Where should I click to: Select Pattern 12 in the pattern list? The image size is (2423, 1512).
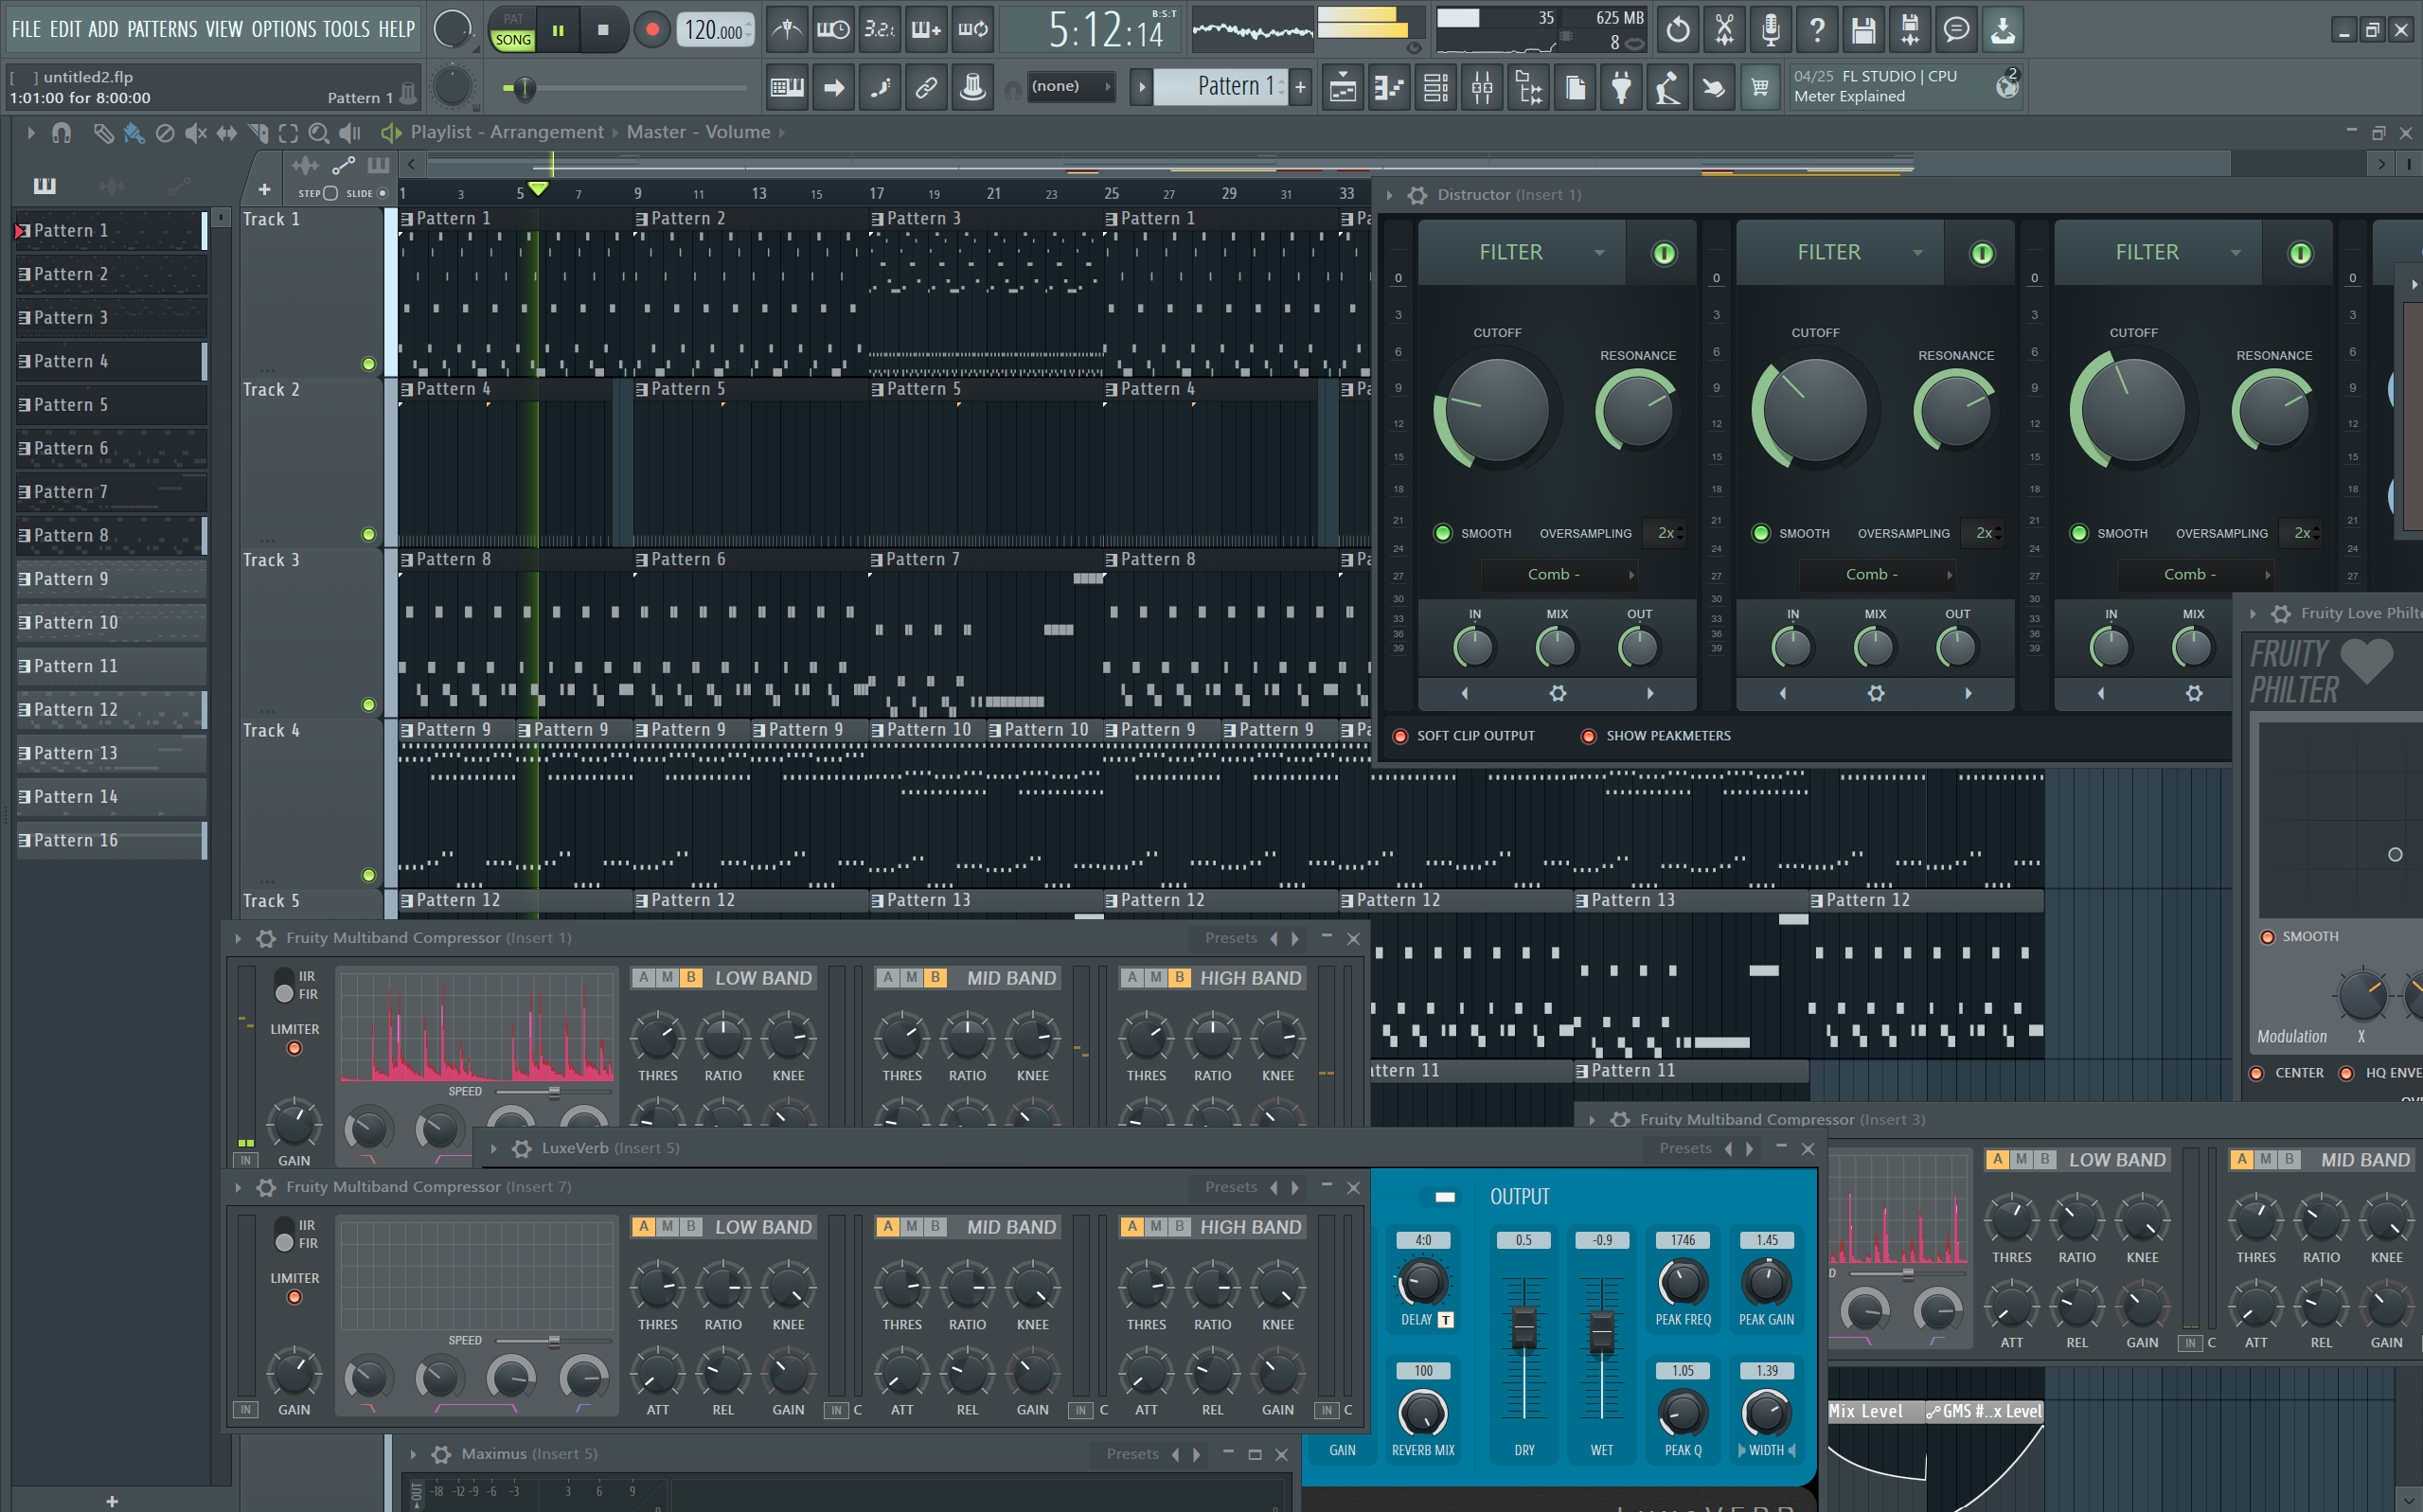[111, 710]
